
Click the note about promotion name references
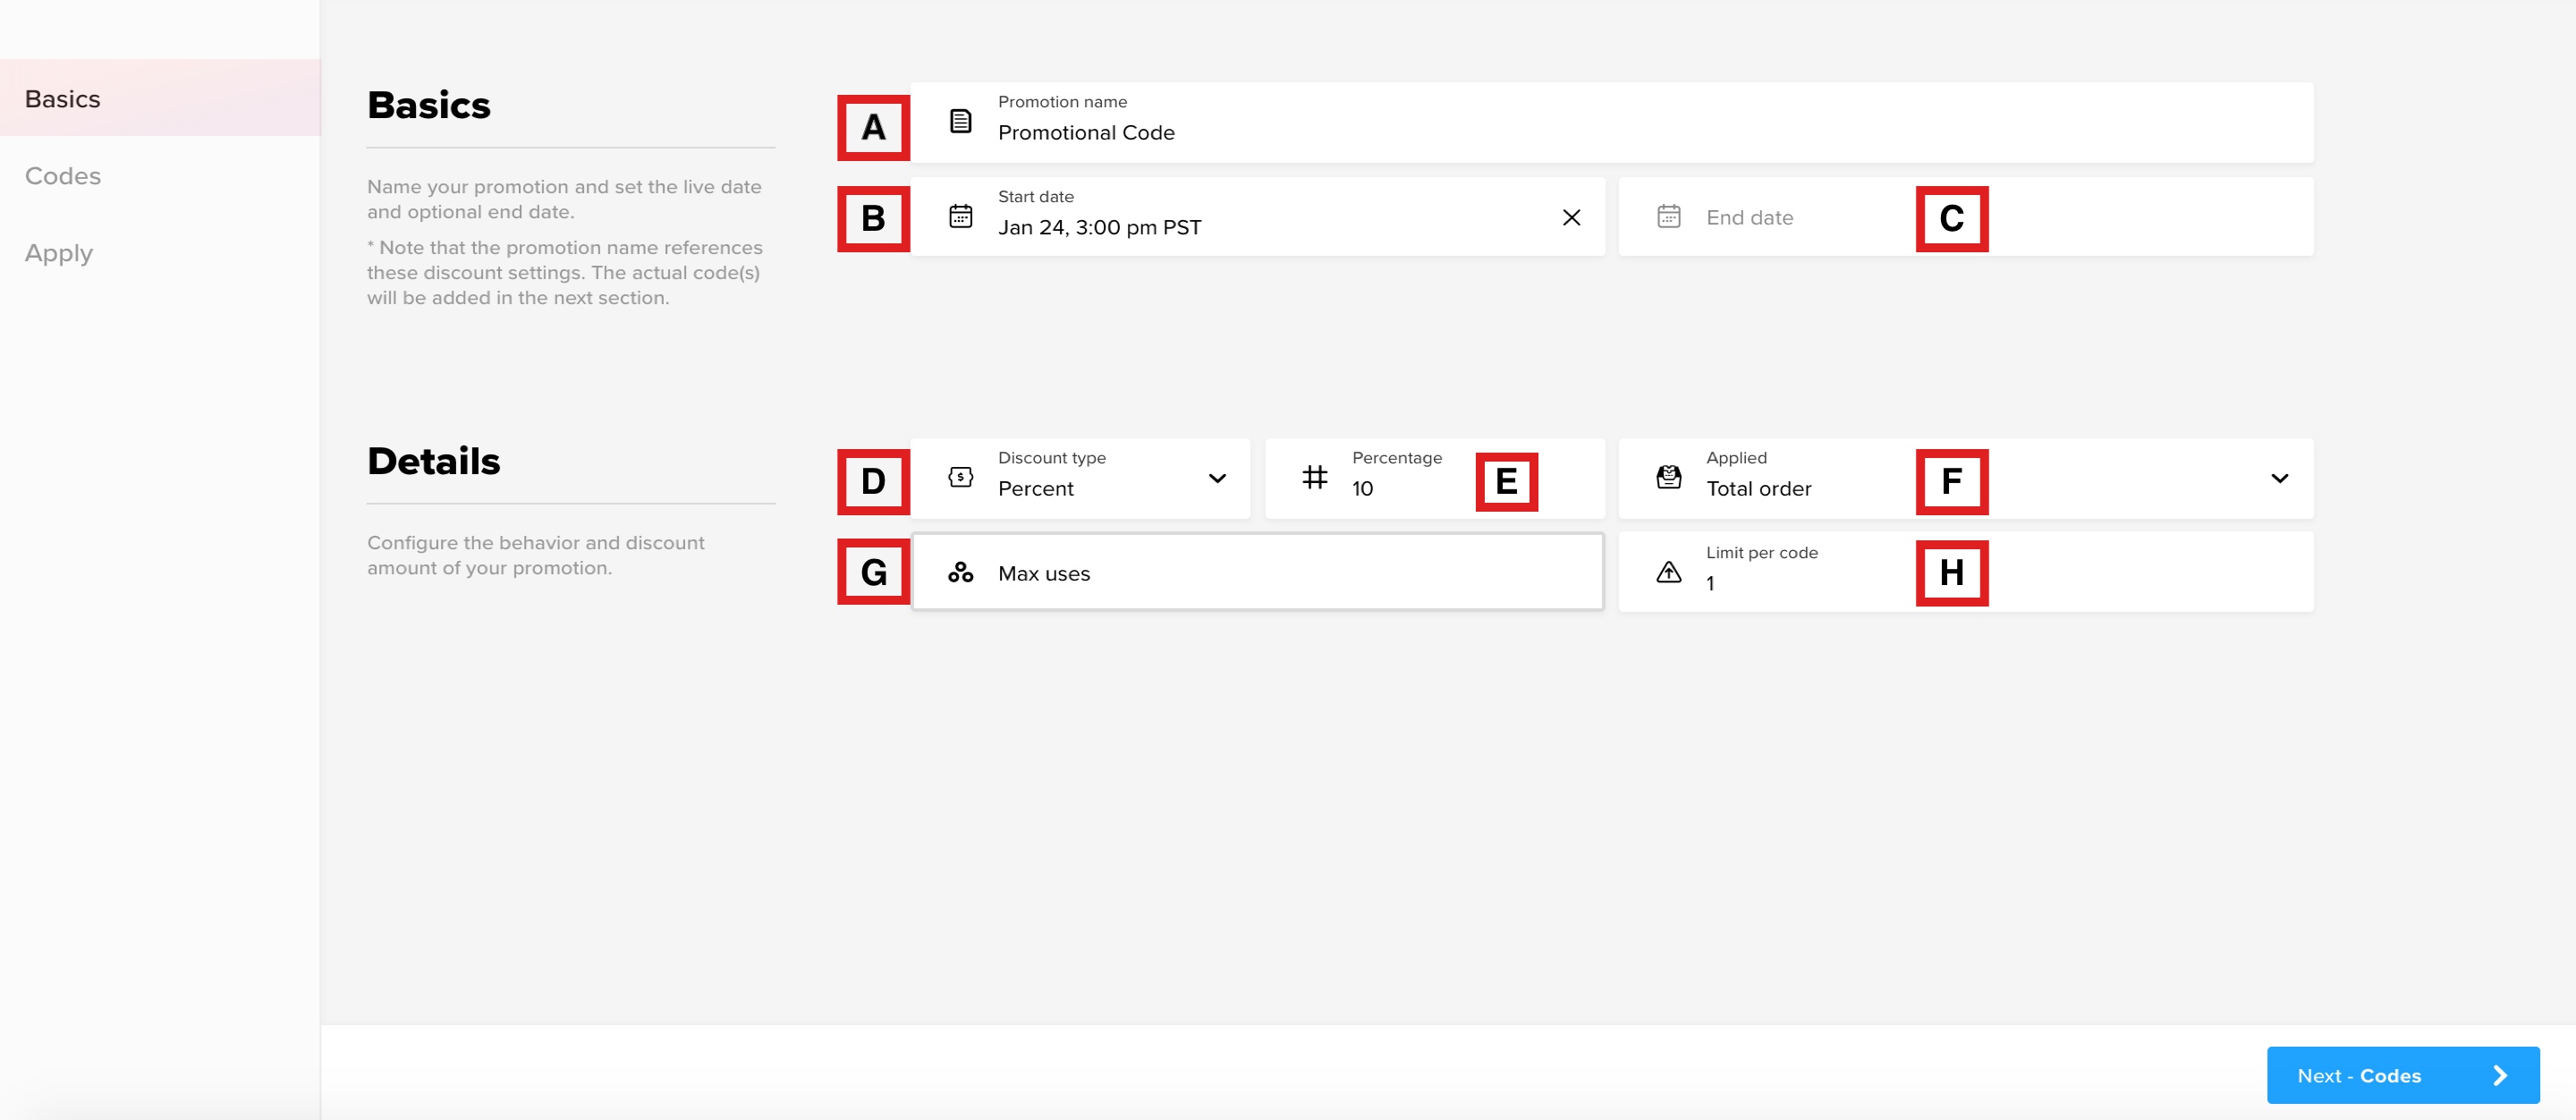pos(565,272)
